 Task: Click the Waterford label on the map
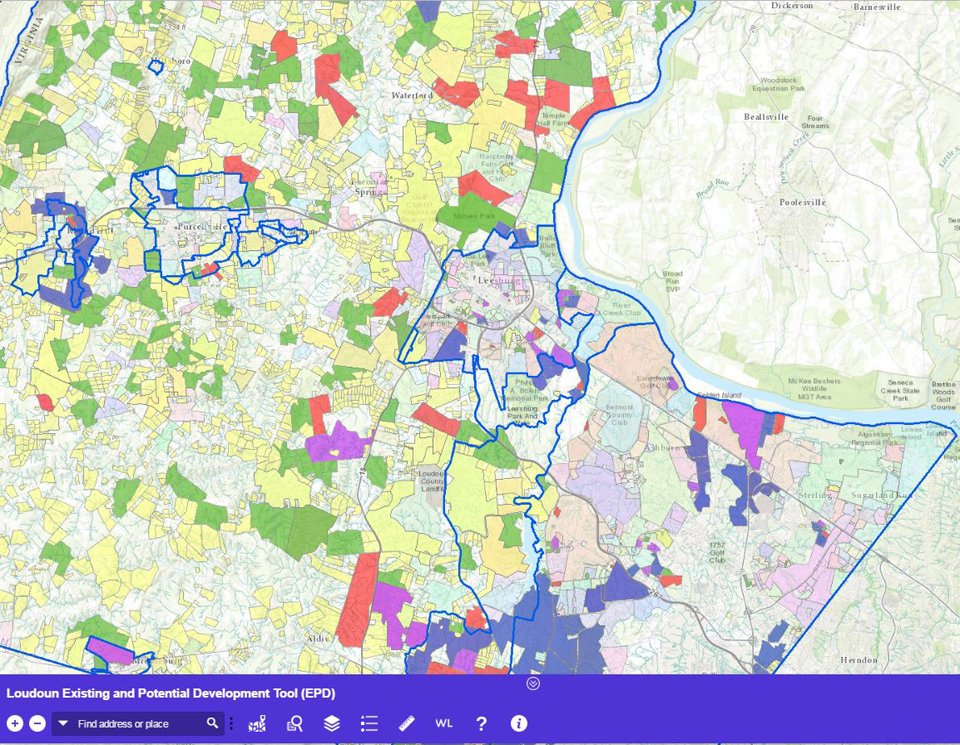tap(412, 95)
